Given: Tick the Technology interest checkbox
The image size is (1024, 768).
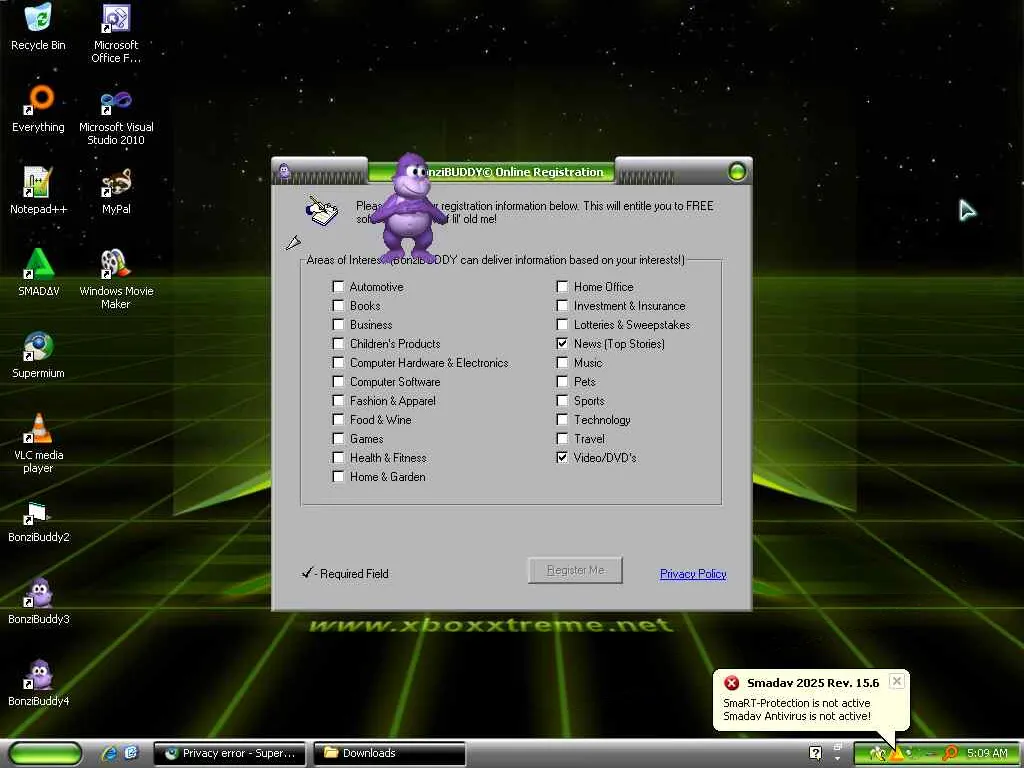Looking at the screenshot, I should pos(562,419).
